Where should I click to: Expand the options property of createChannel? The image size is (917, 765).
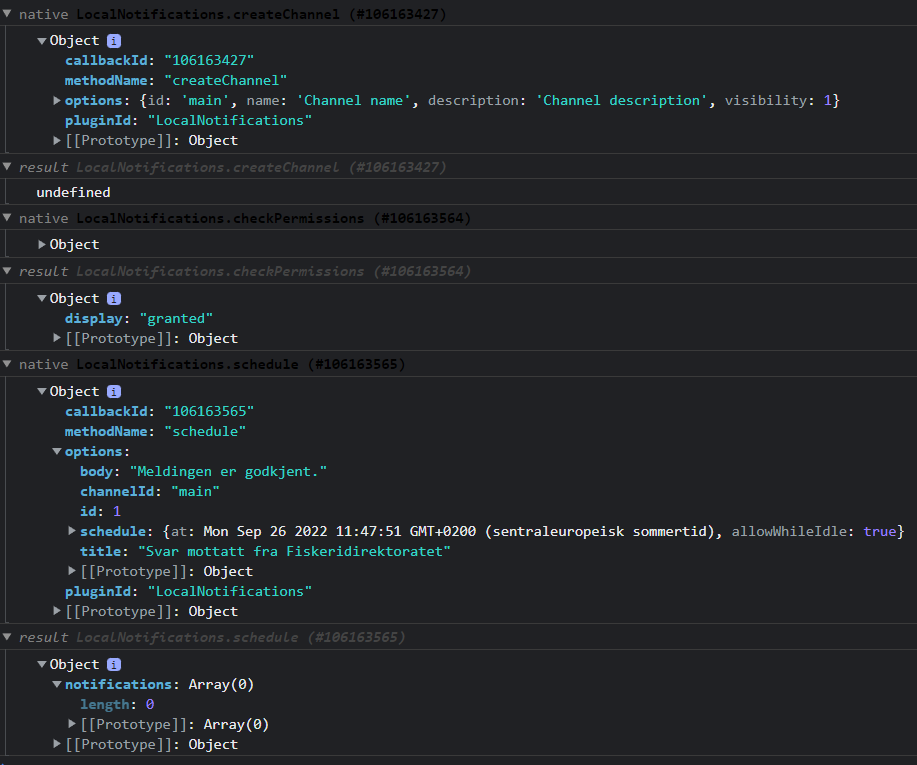coord(57,100)
